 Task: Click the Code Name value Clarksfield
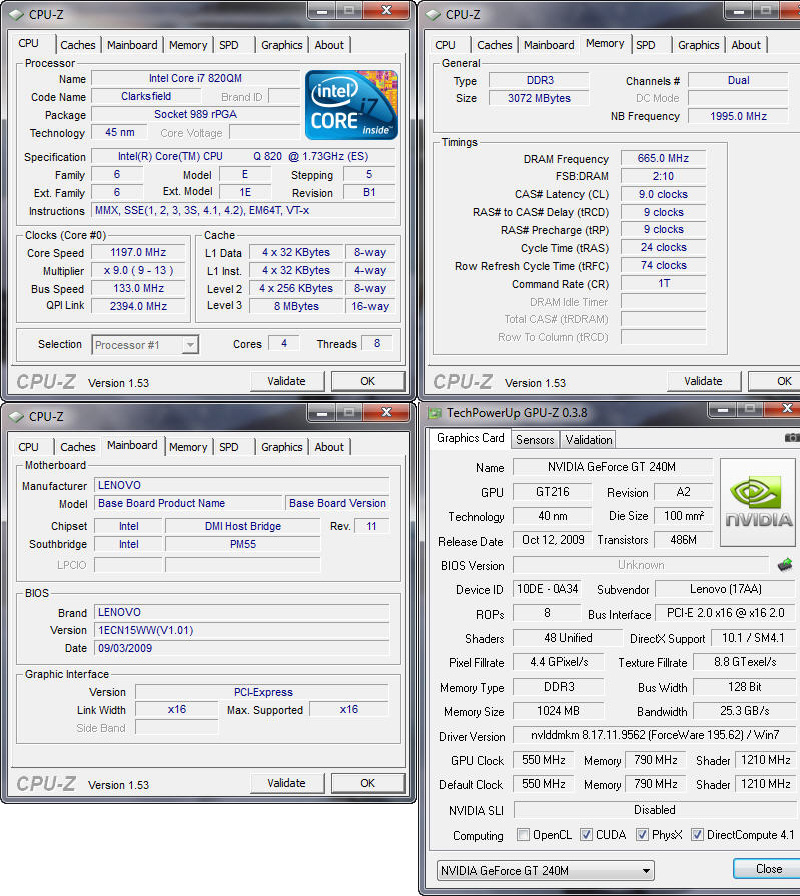[x=146, y=97]
